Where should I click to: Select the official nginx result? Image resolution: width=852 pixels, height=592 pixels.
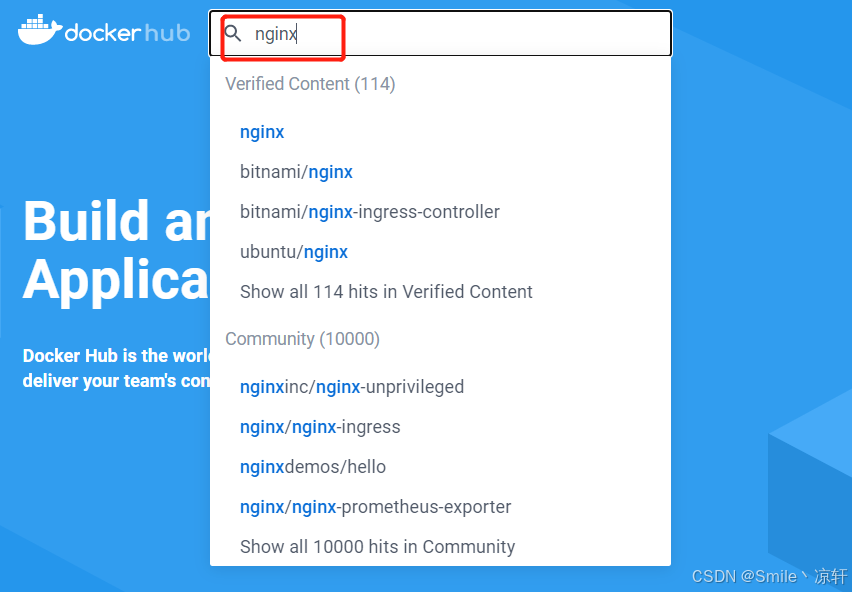[x=262, y=132]
